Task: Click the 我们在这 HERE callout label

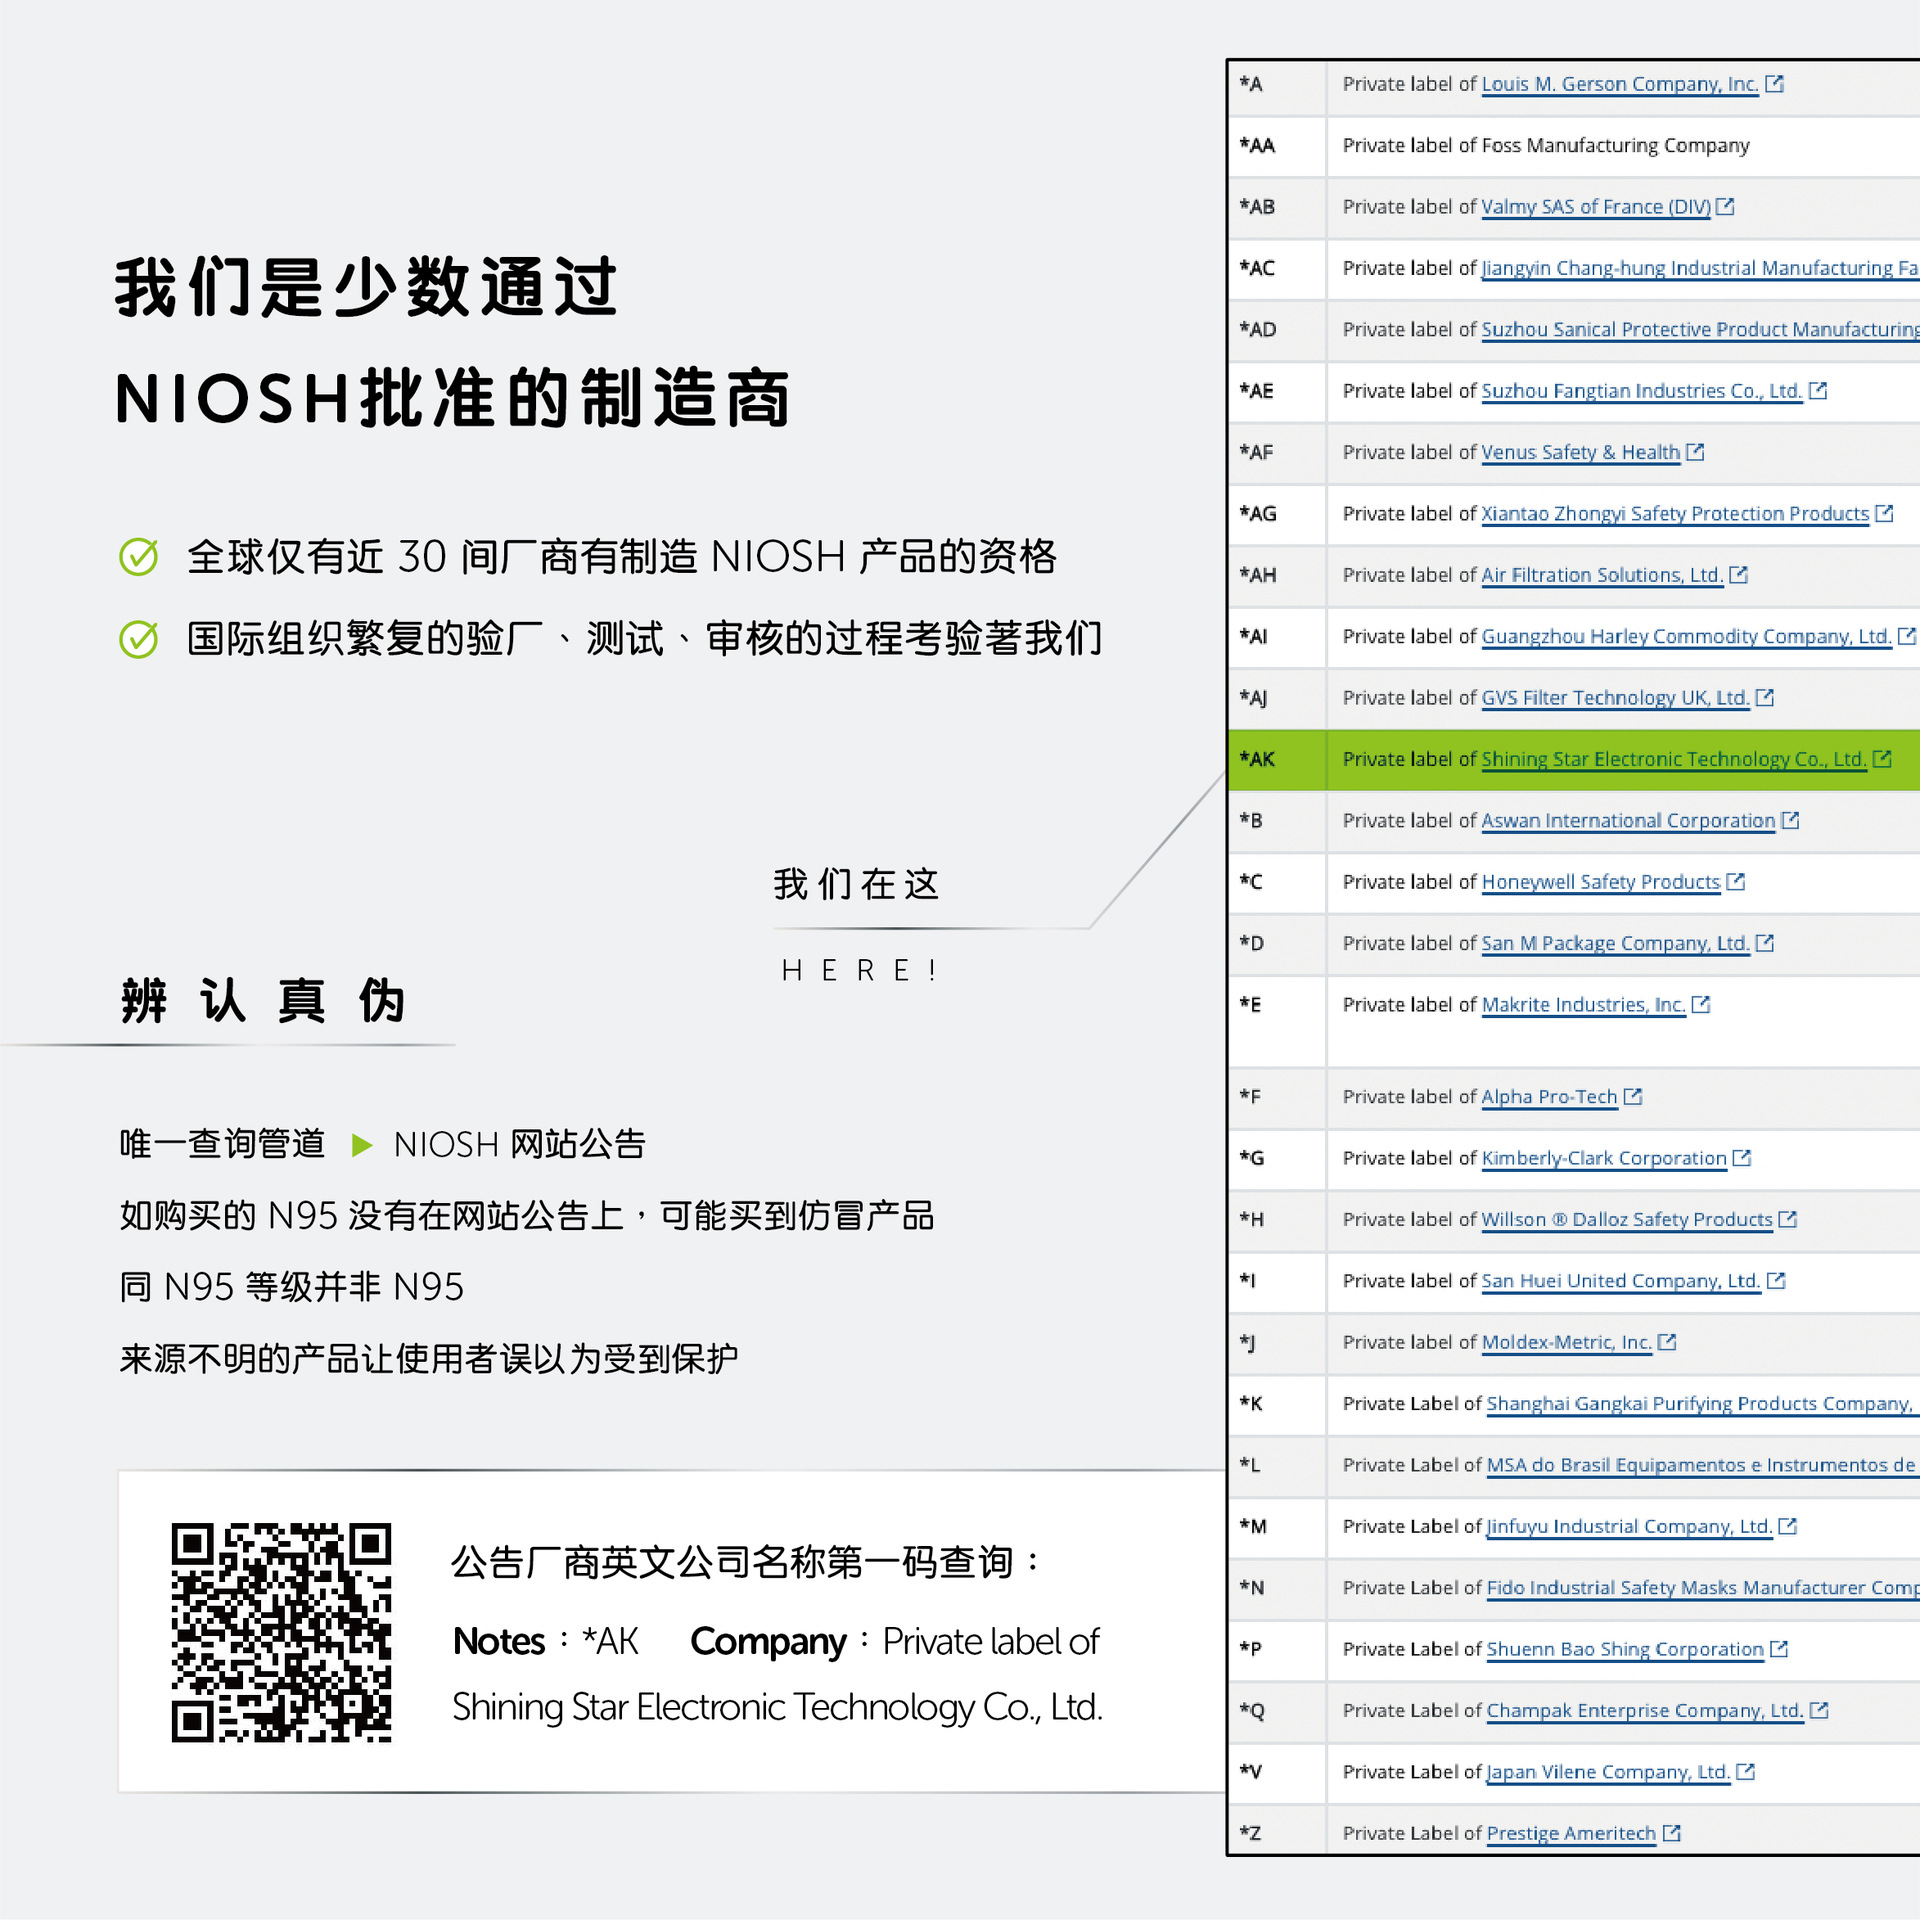Action: pyautogui.click(x=856, y=885)
